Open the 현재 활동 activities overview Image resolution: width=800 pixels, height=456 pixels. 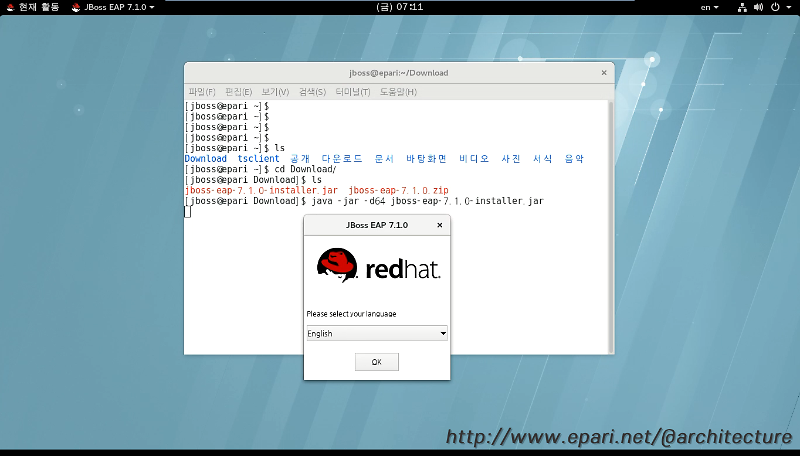point(39,7)
